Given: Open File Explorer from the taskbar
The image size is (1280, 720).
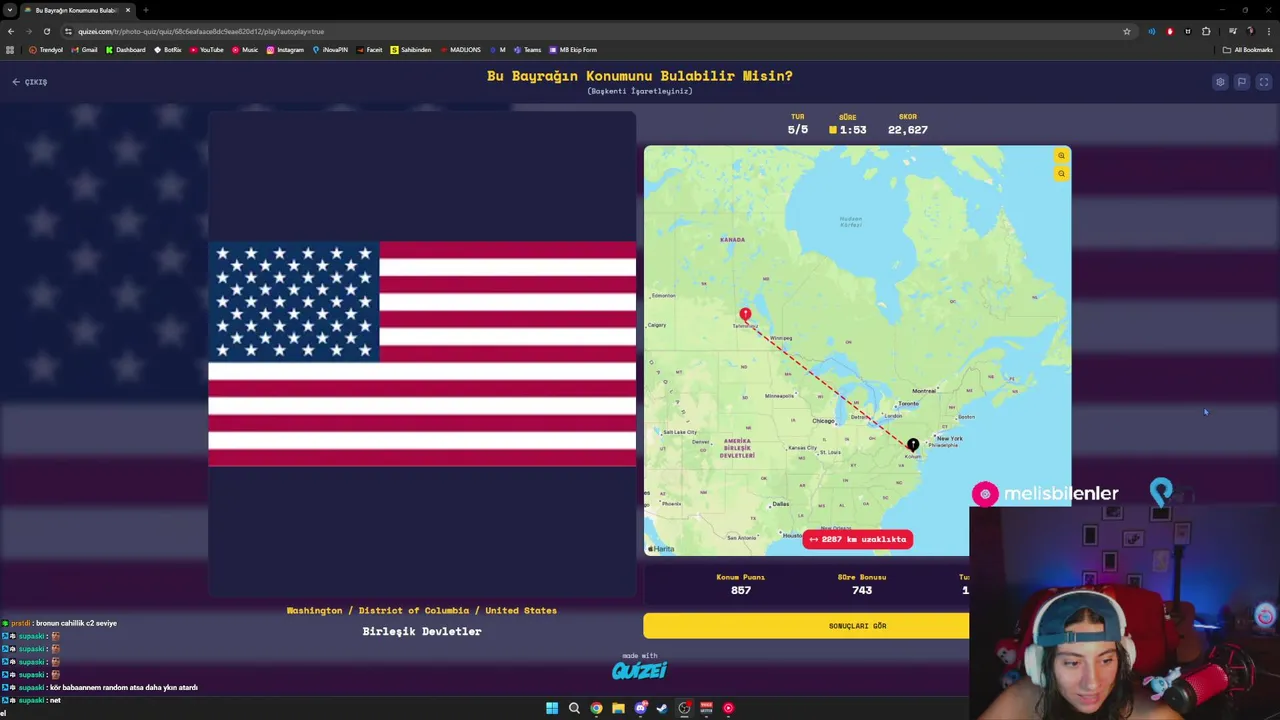Looking at the screenshot, I should tap(618, 708).
